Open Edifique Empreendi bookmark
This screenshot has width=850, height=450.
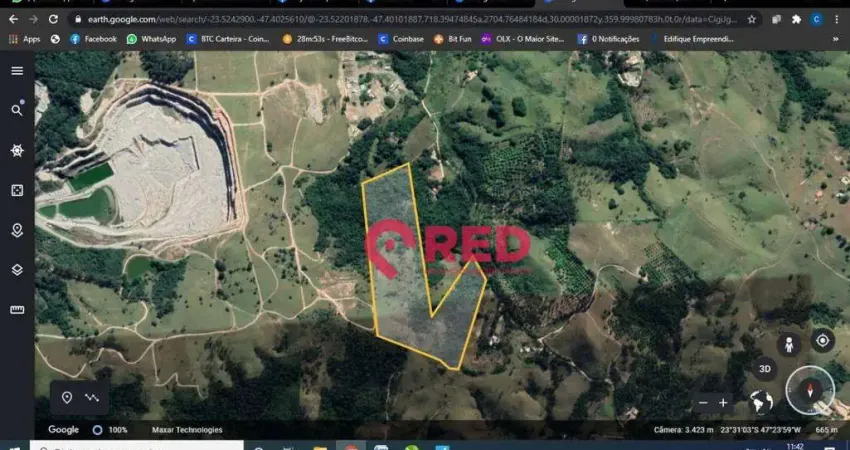pos(692,39)
